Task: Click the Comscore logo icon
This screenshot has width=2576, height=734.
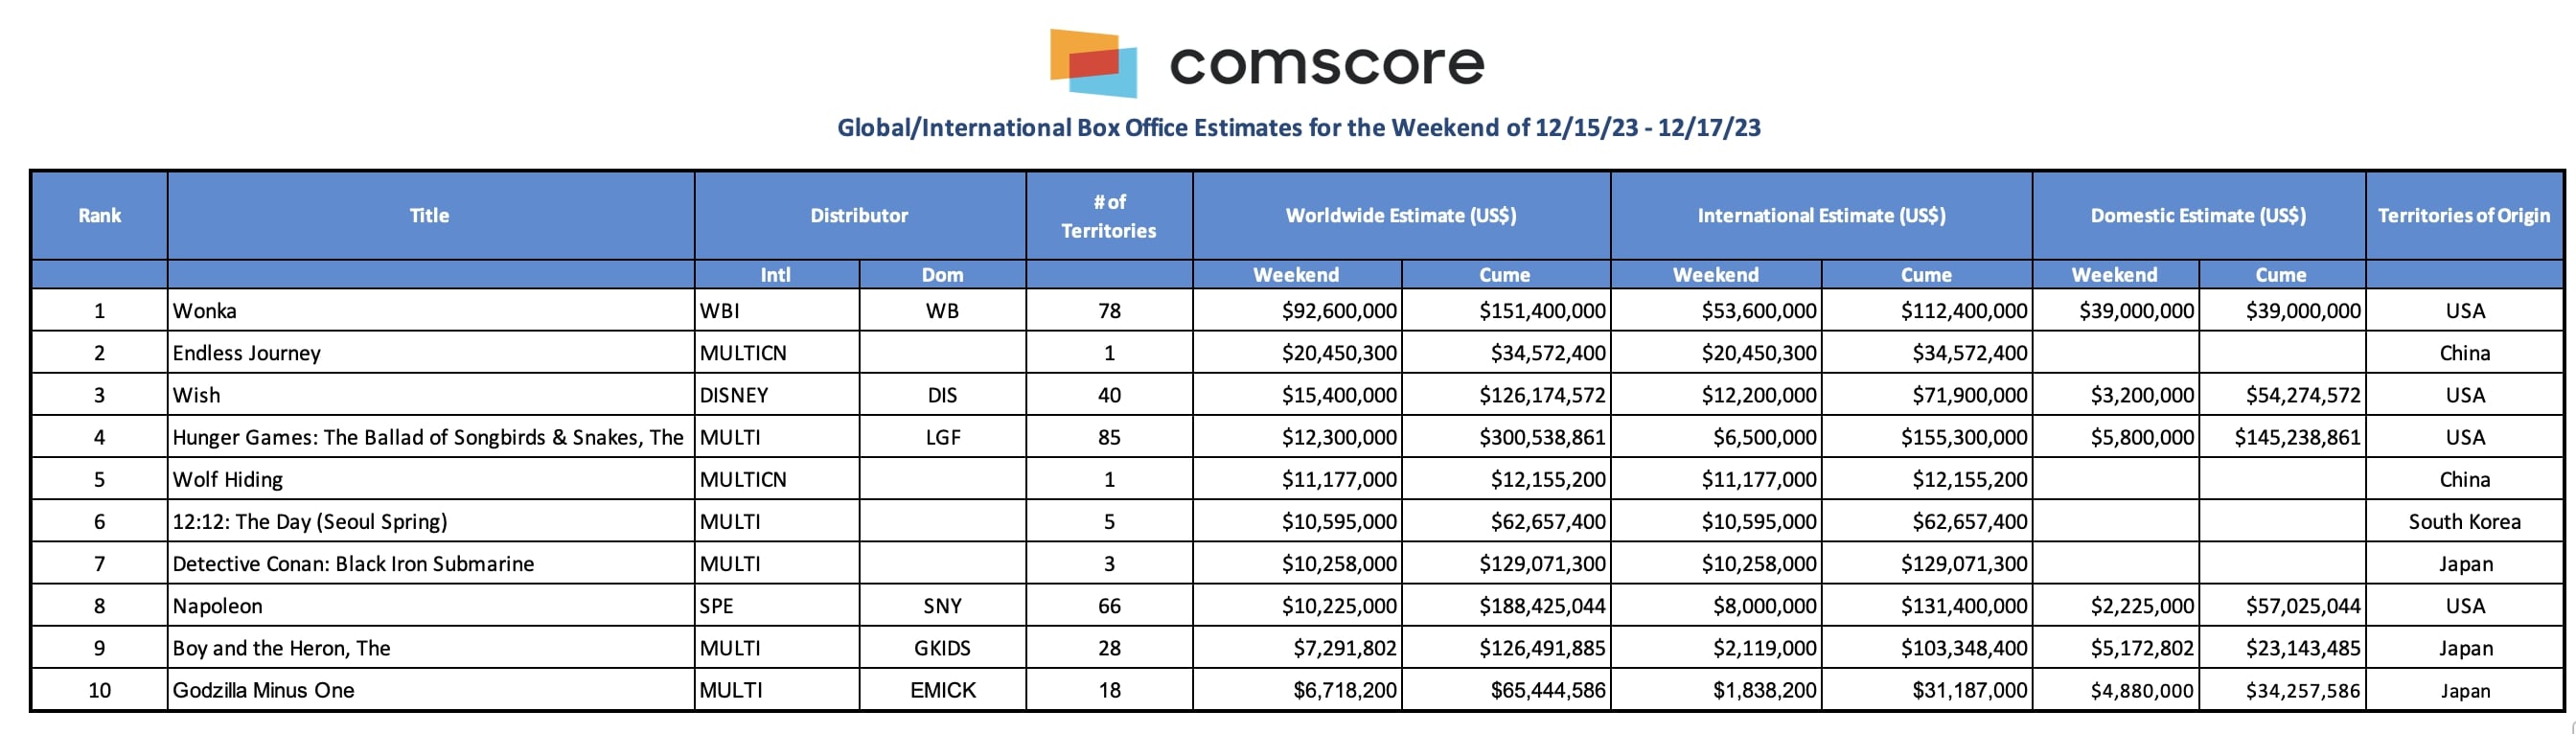Action: point(1093,62)
